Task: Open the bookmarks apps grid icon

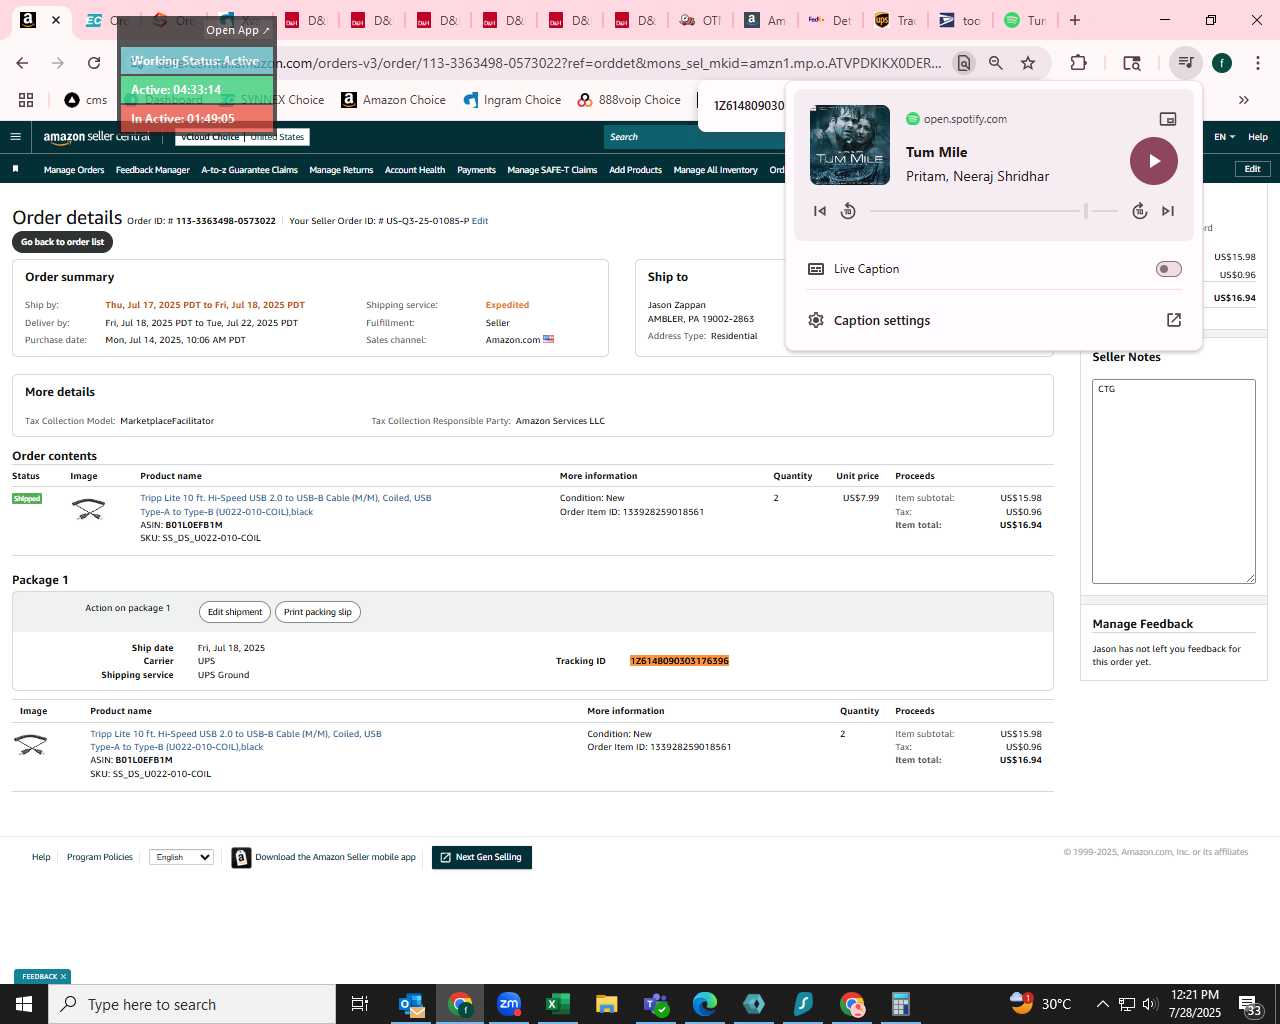Action: (26, 100)
